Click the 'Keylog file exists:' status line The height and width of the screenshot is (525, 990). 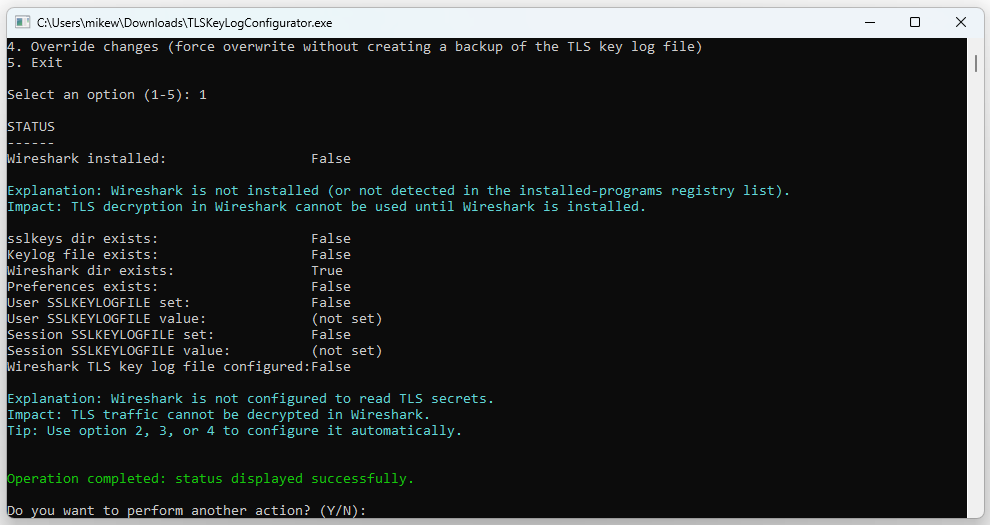coord(83,255)
